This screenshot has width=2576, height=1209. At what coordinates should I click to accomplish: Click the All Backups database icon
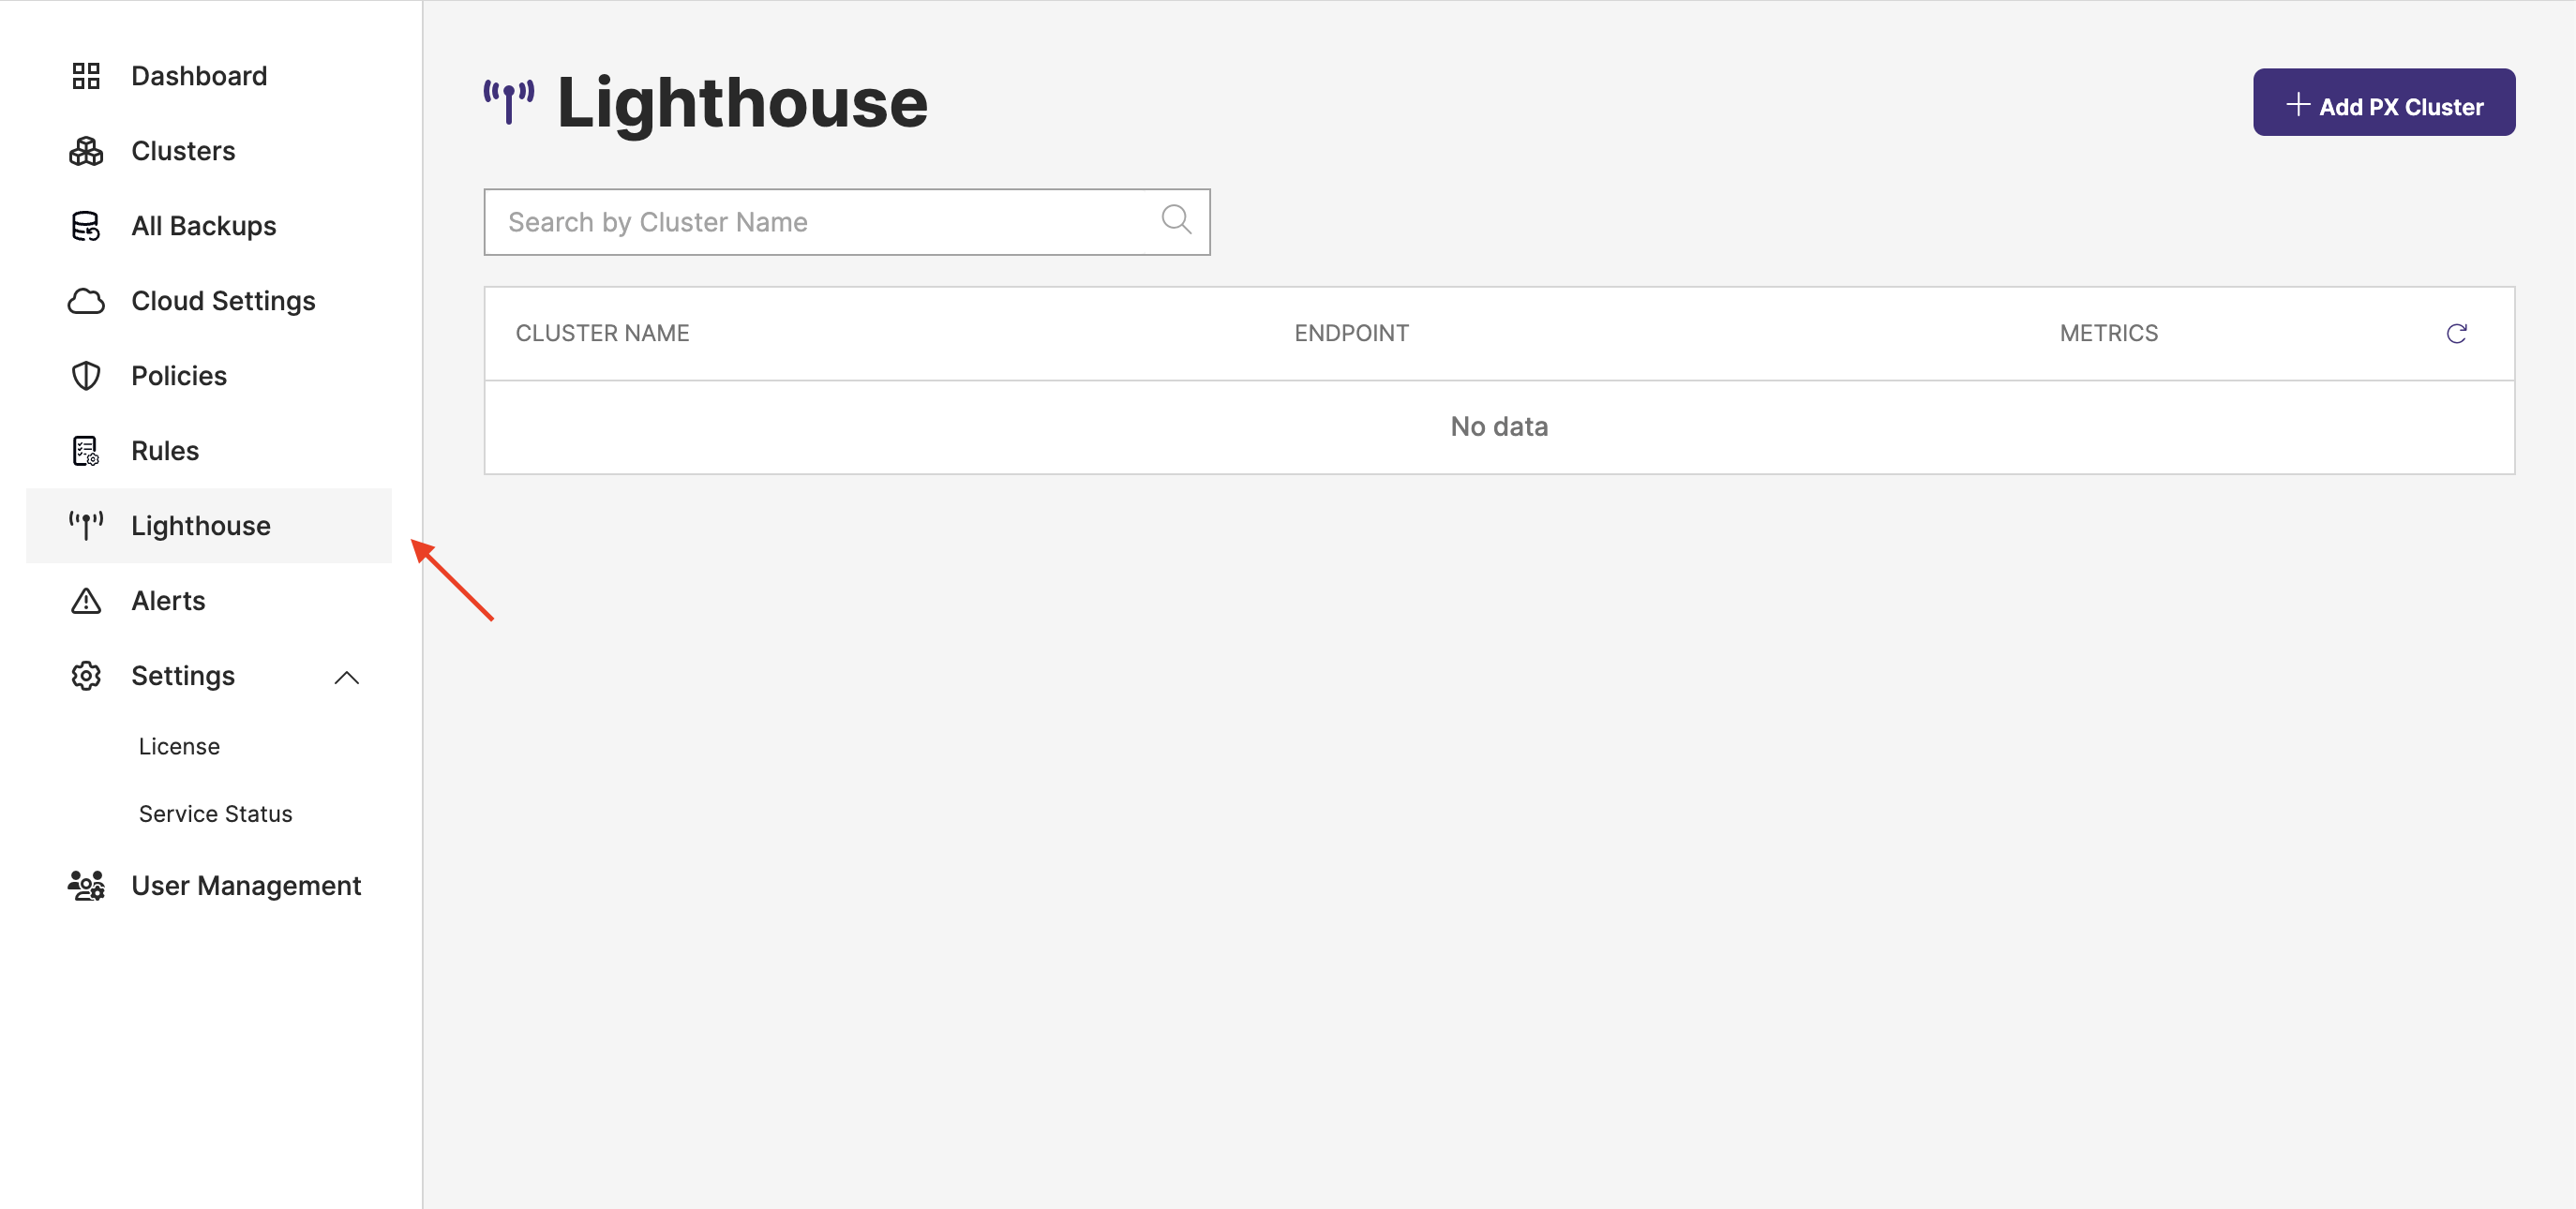tap(86, 226)
